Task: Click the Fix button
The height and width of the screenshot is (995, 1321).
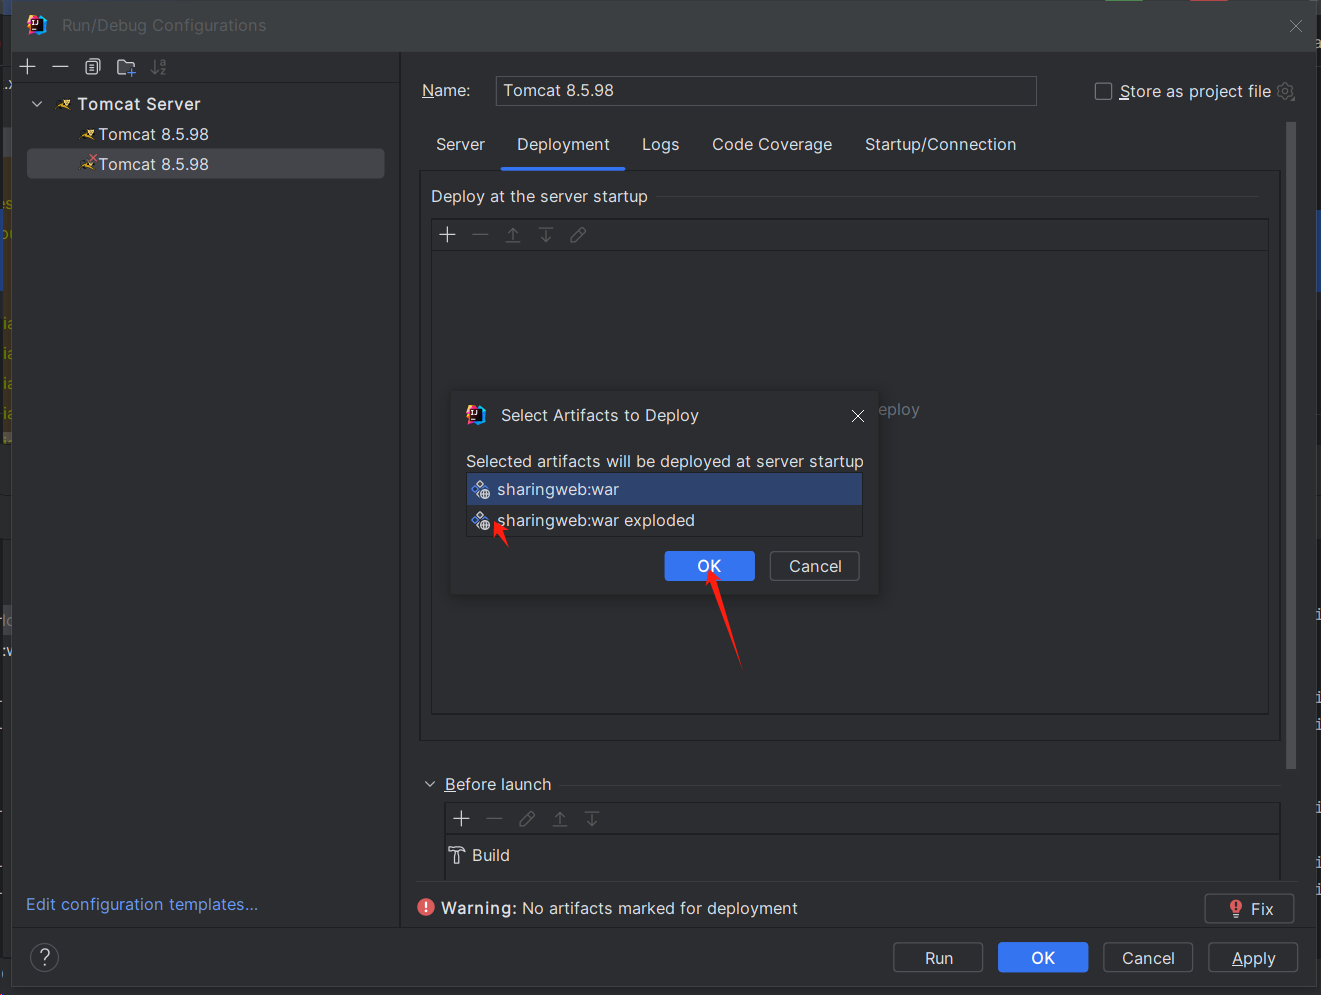Action: (1250, 908)
